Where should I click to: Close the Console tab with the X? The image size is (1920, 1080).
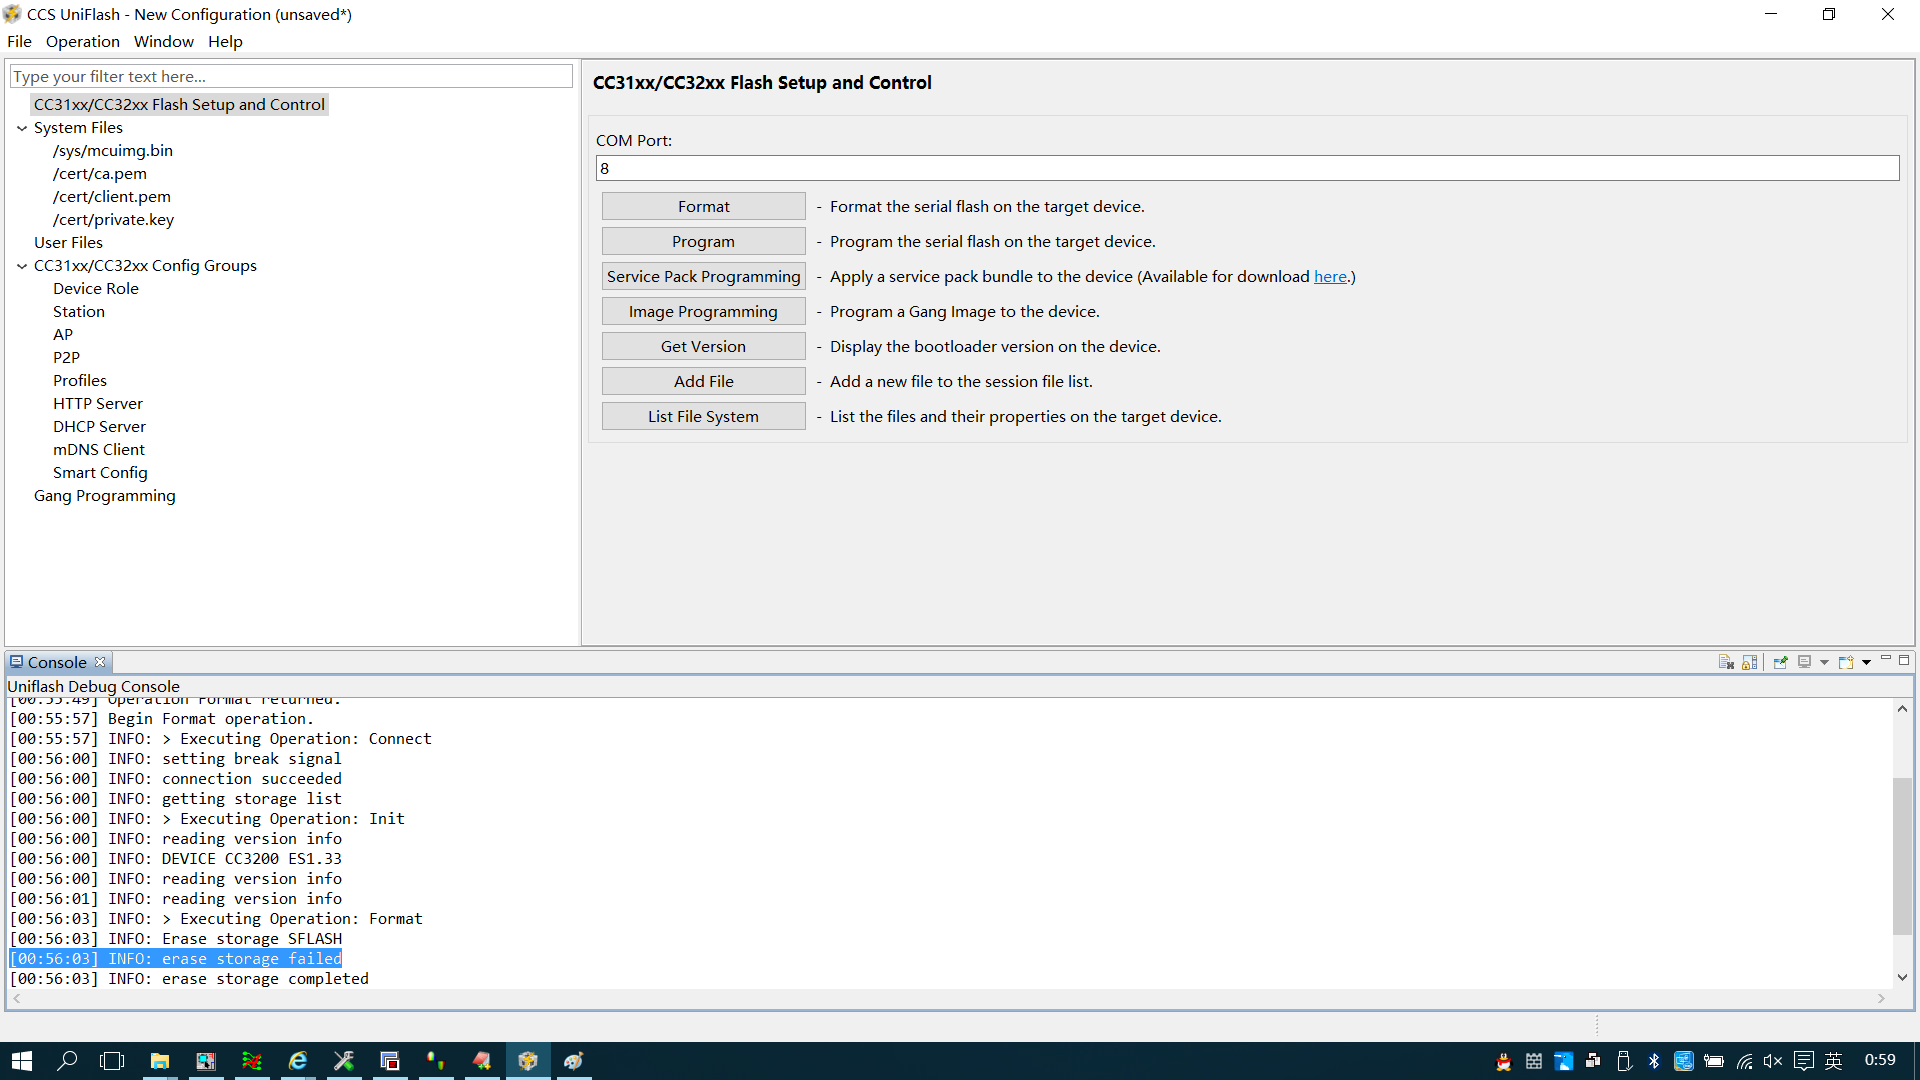point(100,662)
